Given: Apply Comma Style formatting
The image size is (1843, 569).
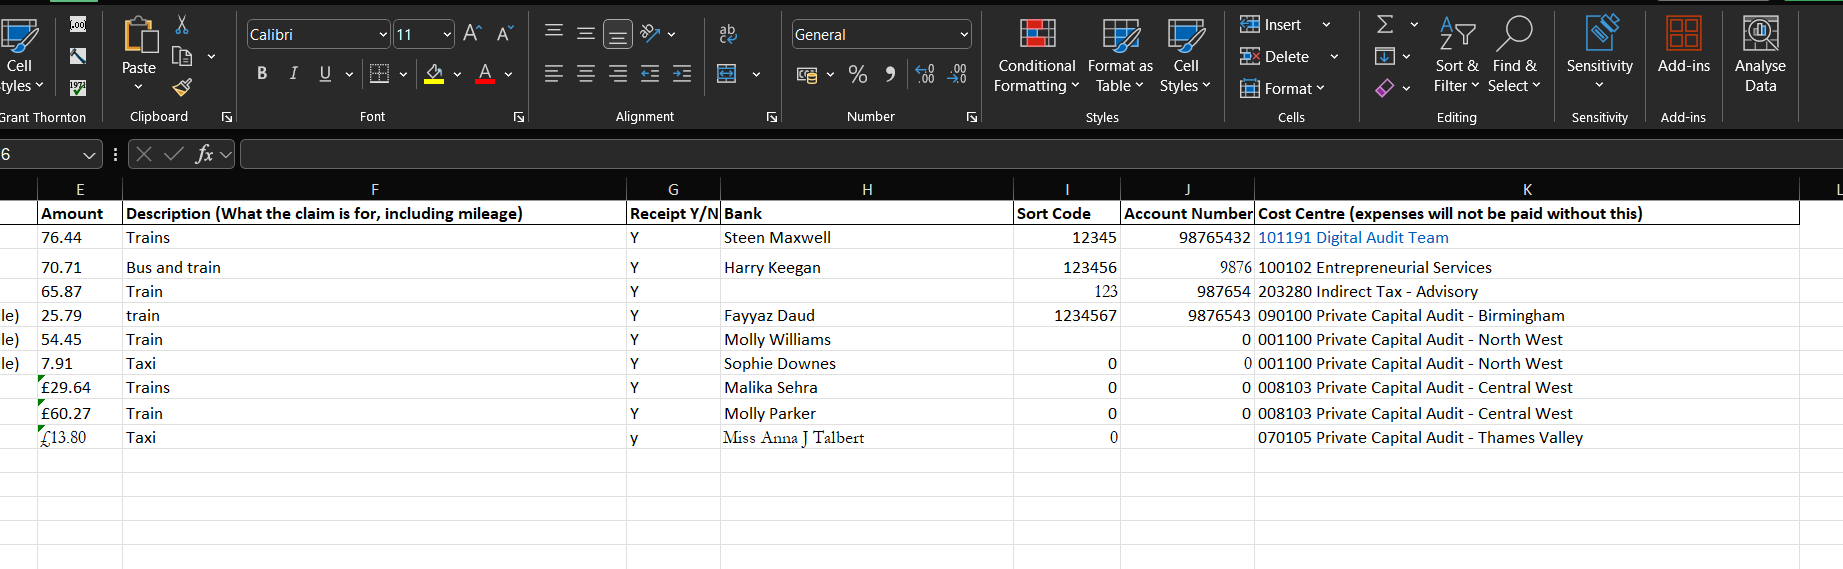Looking at the screenshot, I should click(x=890, y=74).
